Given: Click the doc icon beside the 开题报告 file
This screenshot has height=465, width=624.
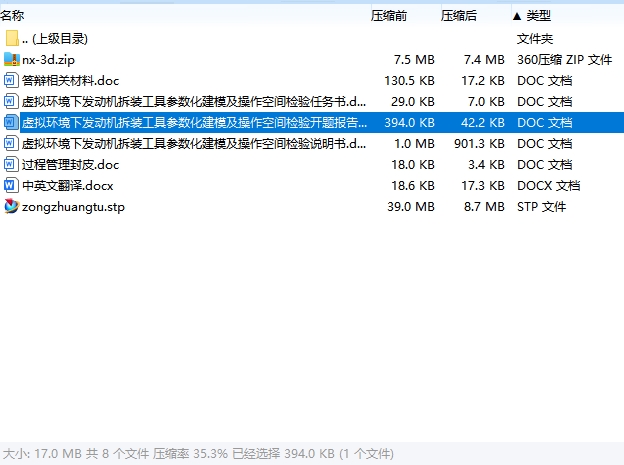Looking at the screenshot, I should pos(11,123).
